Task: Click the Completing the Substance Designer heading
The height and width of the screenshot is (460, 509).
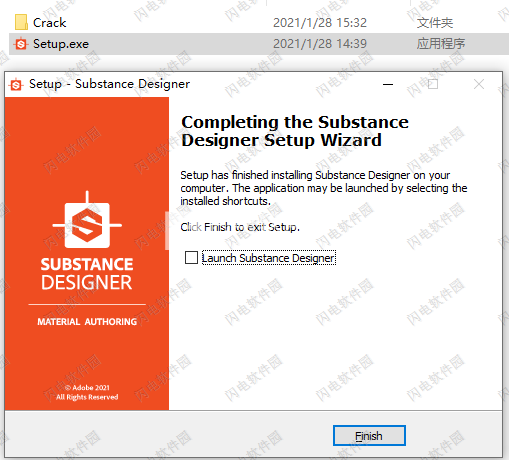Action: click(x=295, y=131)
